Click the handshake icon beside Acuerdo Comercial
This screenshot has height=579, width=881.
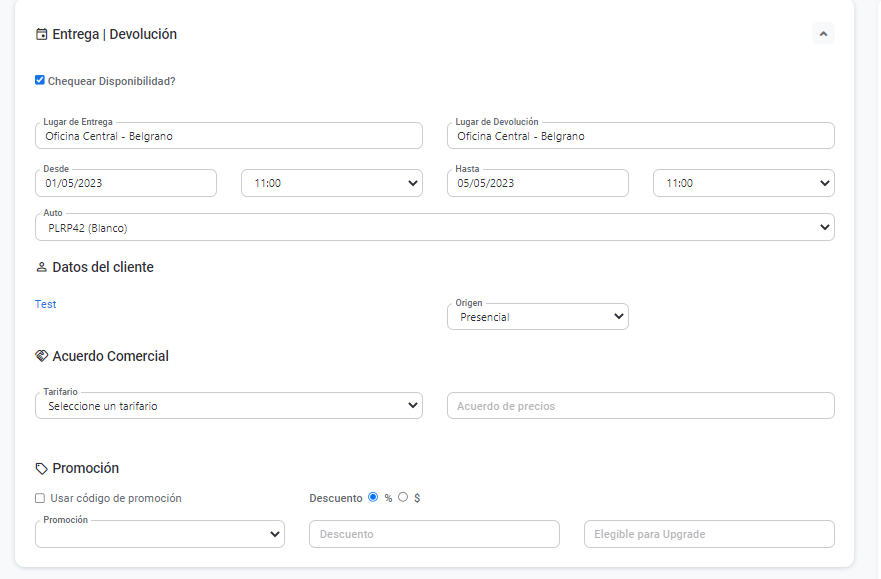click(x=41, y=356)
